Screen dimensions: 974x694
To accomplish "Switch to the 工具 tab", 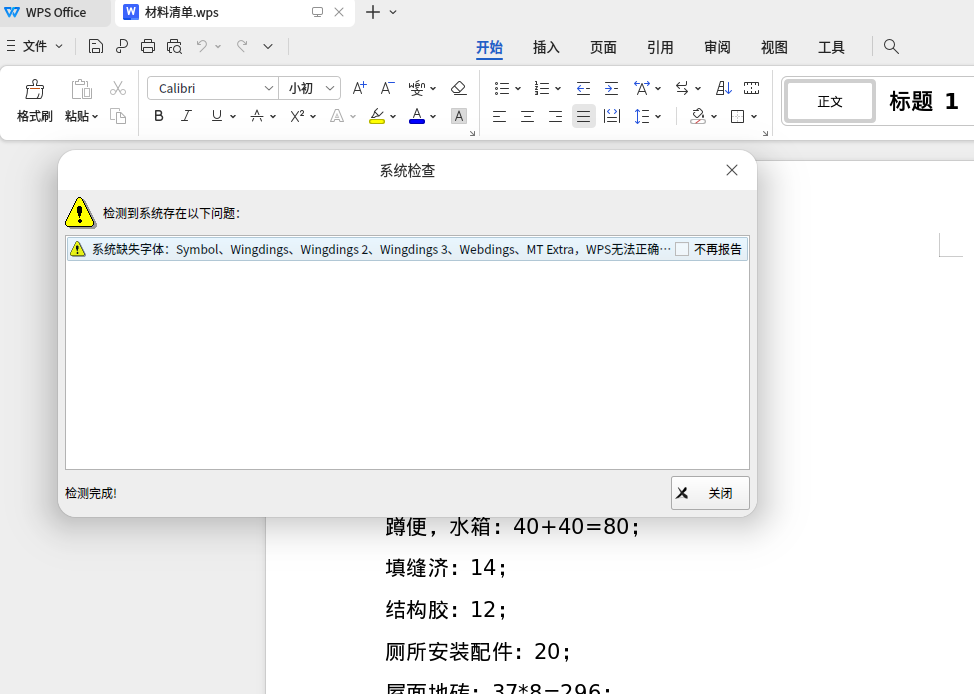I will pos(831,47).
